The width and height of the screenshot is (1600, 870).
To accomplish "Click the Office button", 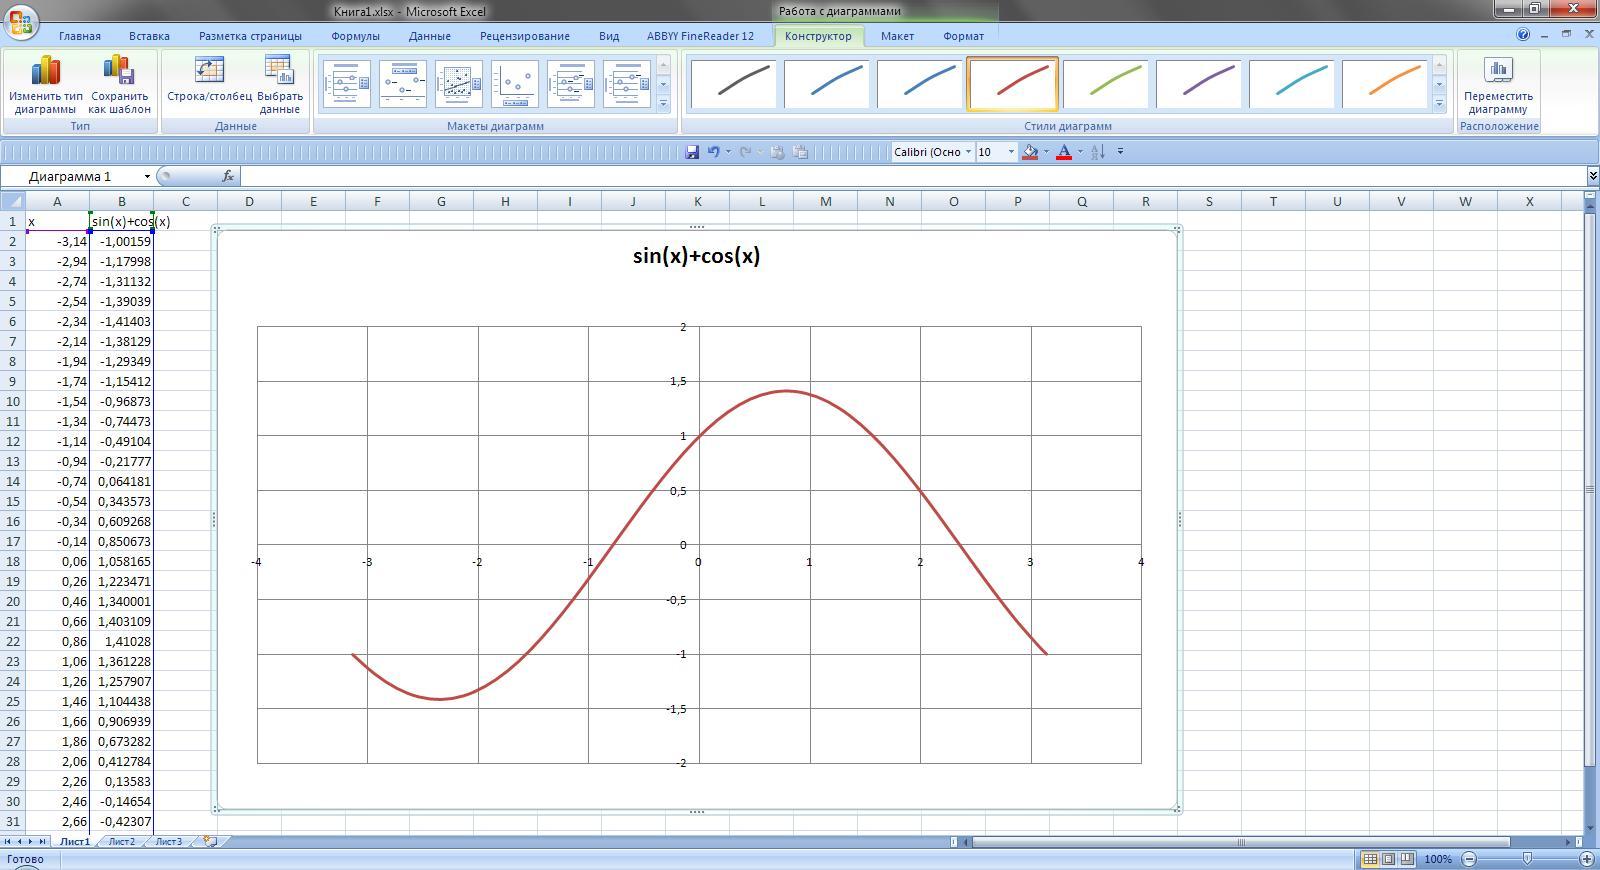I will (x=20, y=21).
